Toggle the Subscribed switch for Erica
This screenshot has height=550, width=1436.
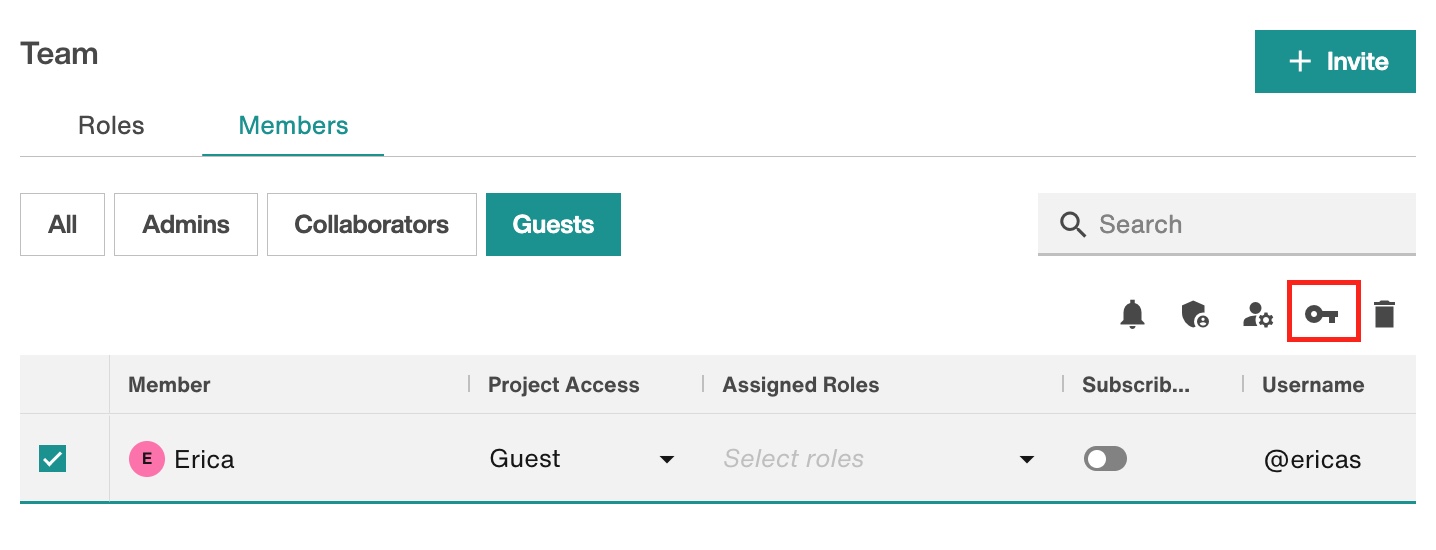point(1105,459)
